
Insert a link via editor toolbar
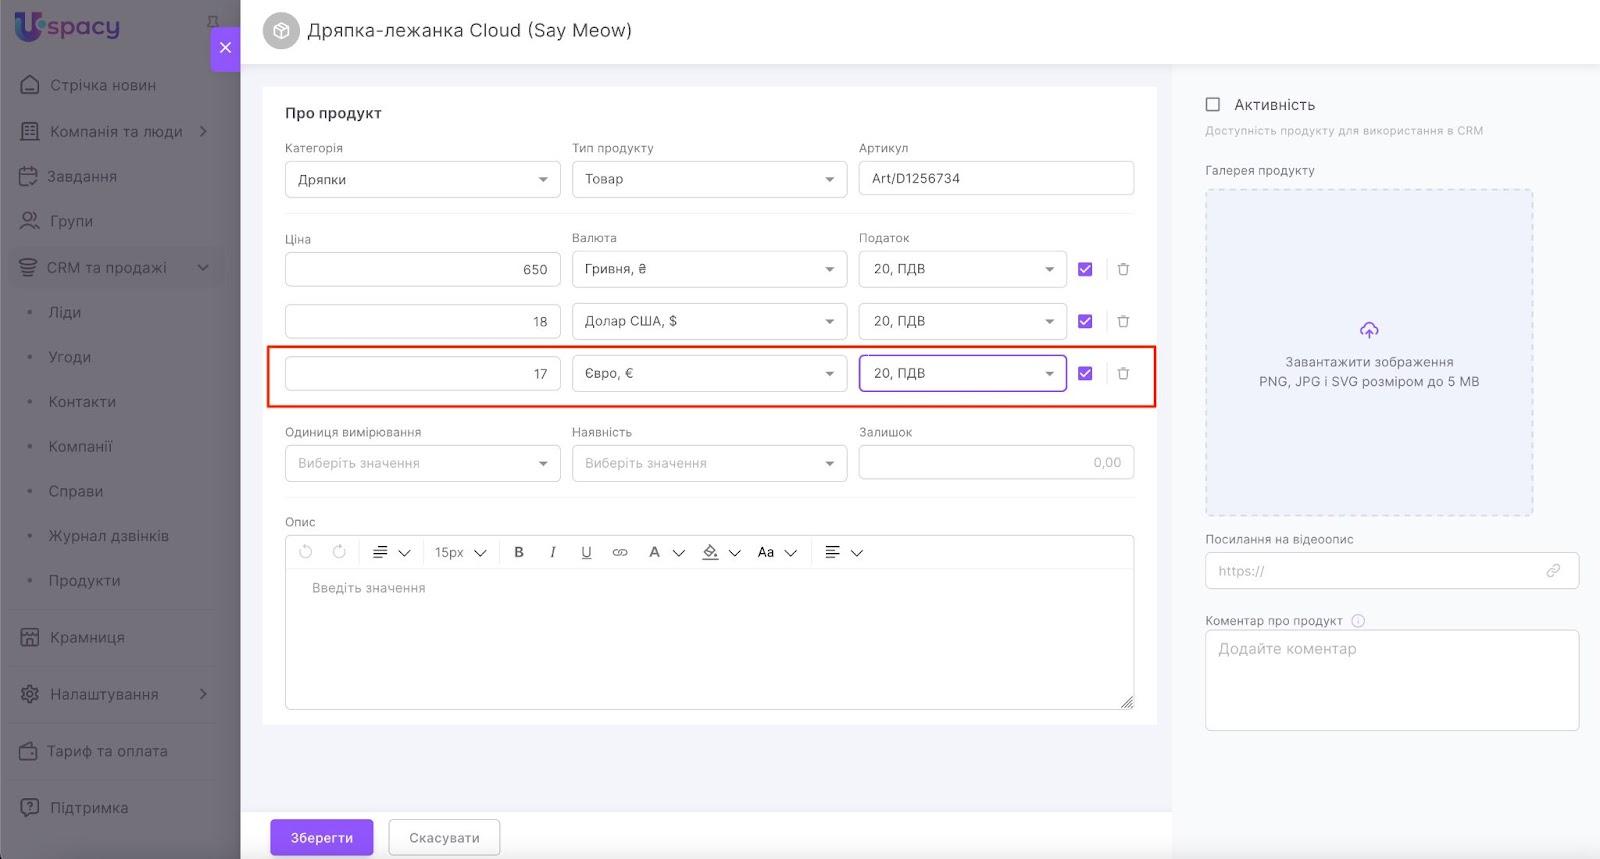click(620, 552)
